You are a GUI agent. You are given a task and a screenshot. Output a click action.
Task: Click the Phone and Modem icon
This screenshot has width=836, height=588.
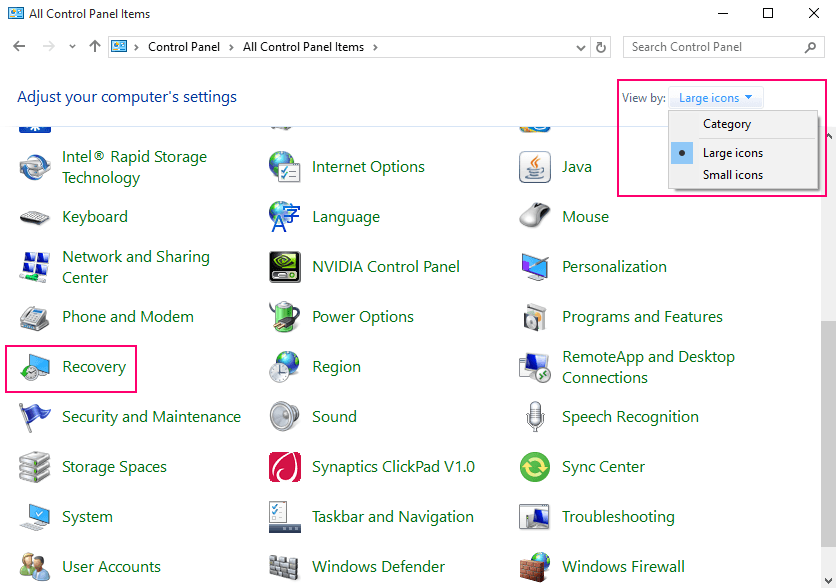35,317
